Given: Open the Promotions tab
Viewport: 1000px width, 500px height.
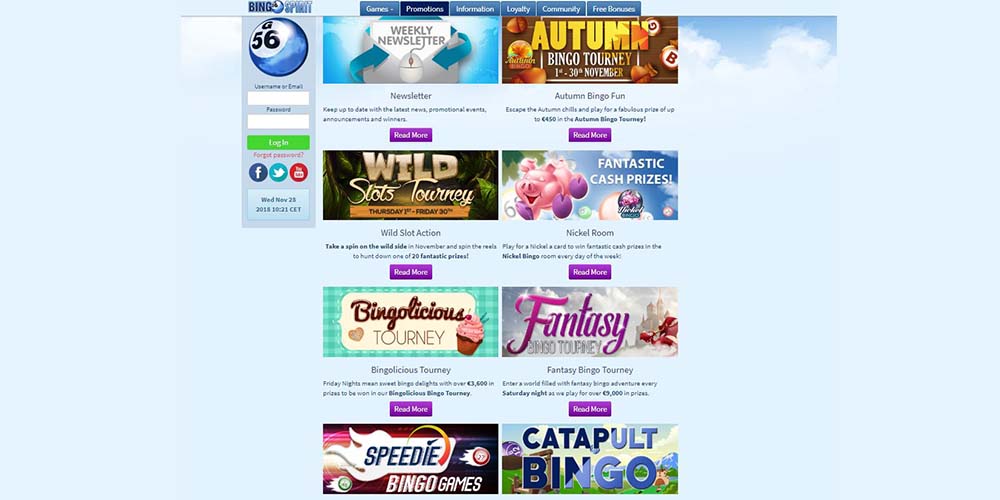Looking at the screenshot, I should point(425,9).
